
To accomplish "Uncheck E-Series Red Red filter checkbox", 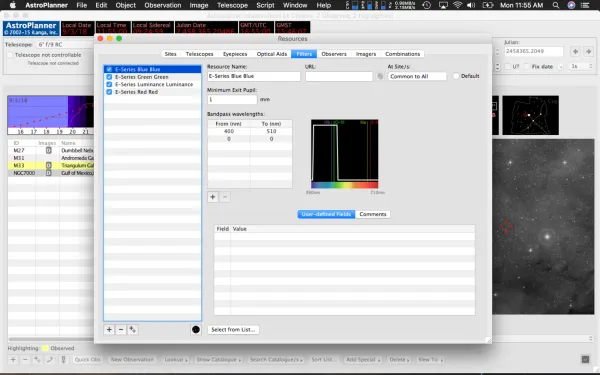I will tap(109, 92).
